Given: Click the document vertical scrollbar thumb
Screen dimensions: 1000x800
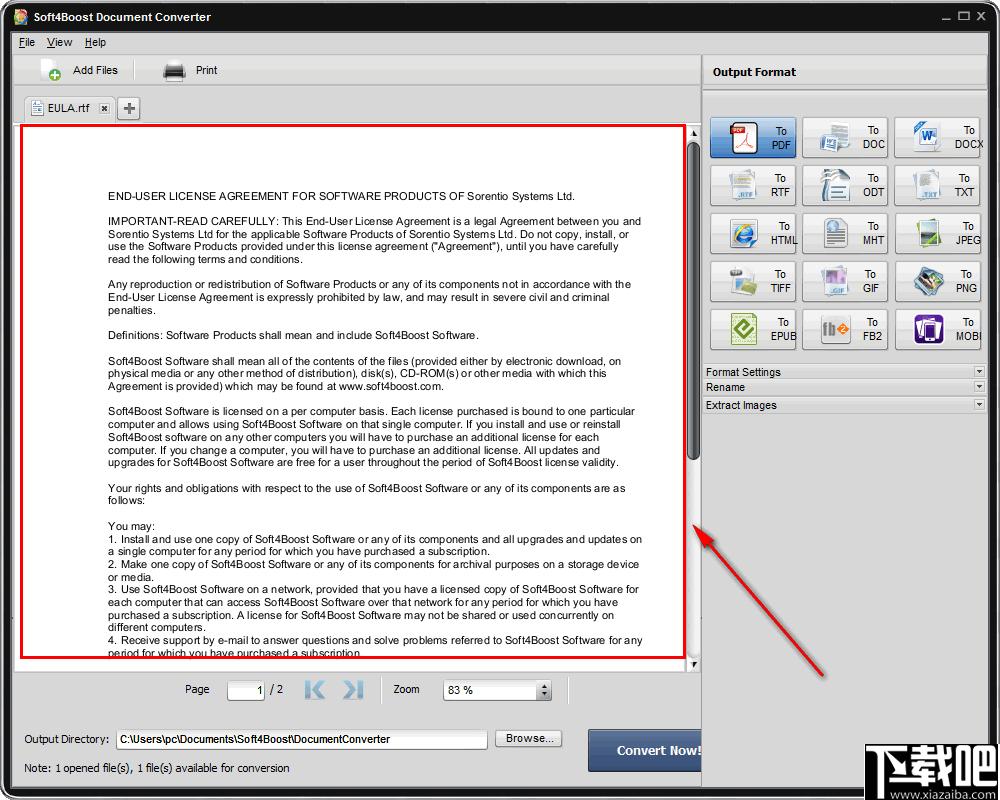Looking at the screenshot, I should coord(693,300).
